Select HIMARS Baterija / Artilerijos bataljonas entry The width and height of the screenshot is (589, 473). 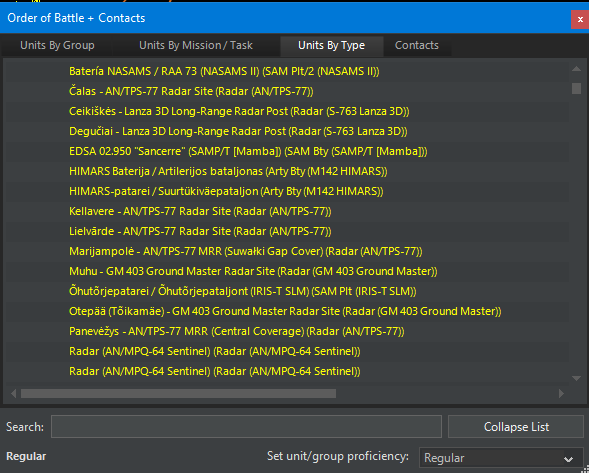point(228,171)
